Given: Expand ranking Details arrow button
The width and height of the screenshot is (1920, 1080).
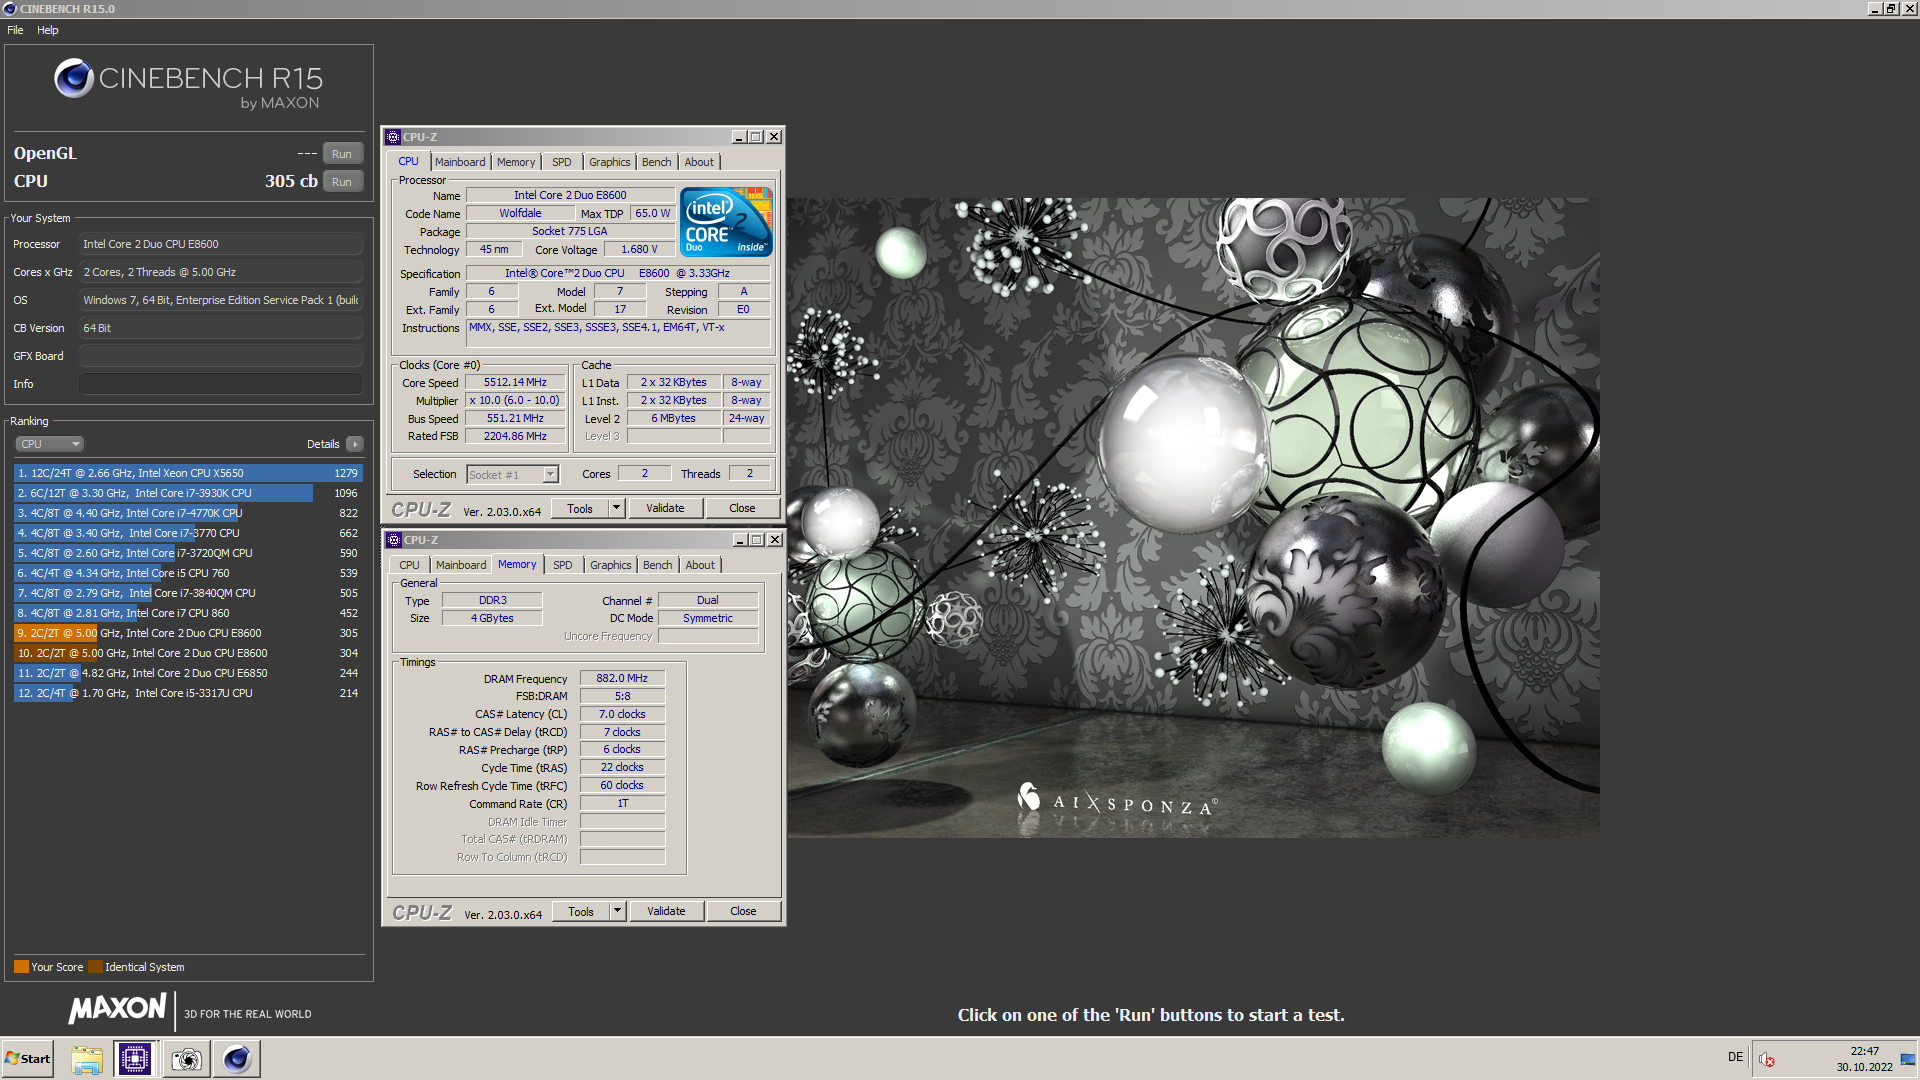Looking at the screenshot, I should coord(355,444).
